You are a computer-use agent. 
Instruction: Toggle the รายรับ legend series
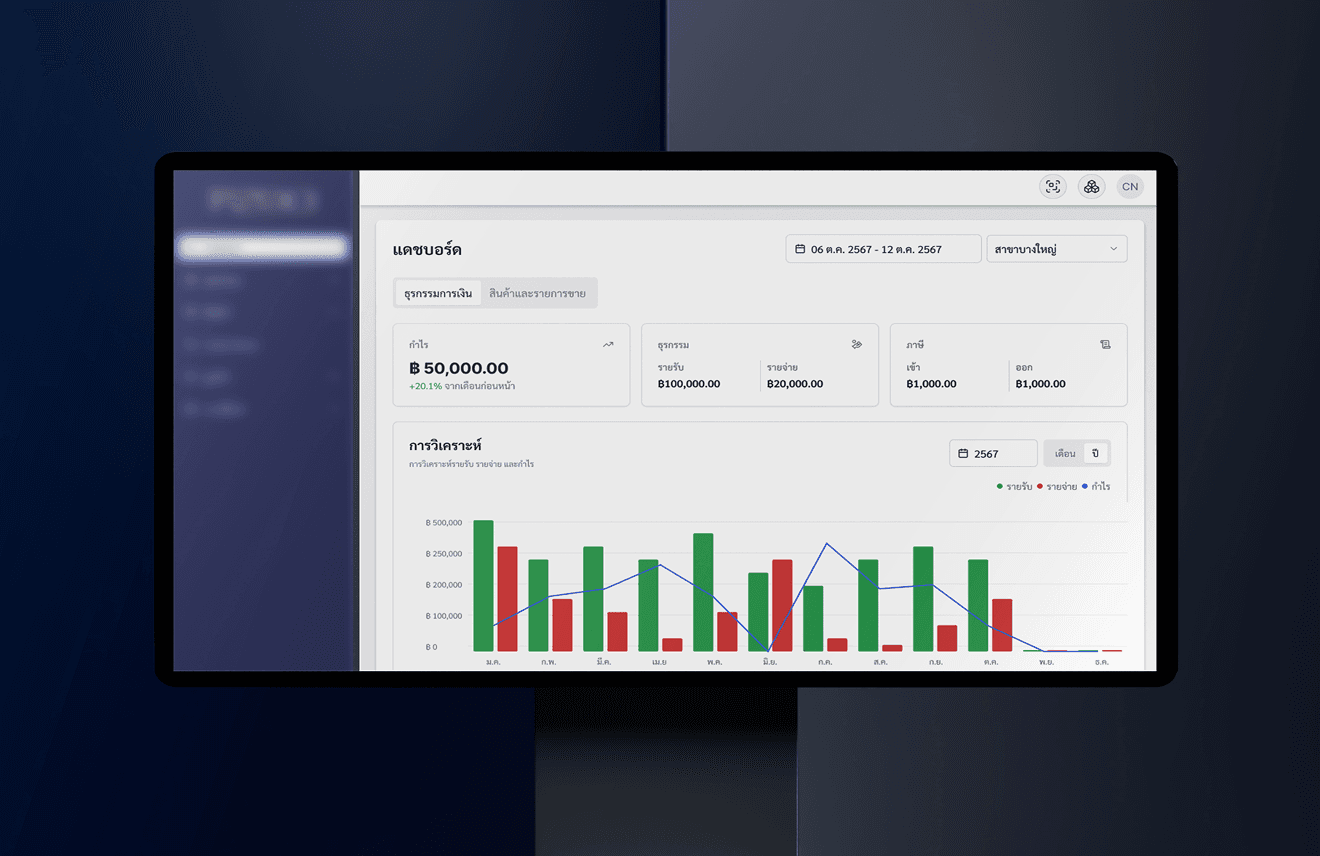[x=1014, y=487]
